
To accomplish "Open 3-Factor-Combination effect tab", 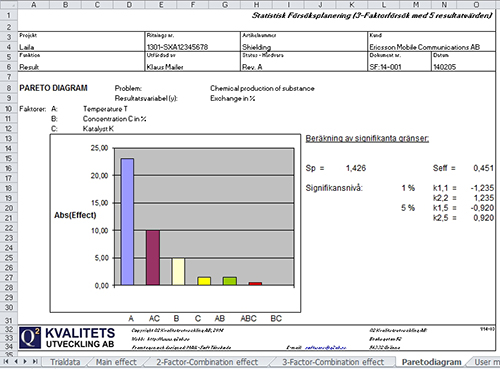I will pos(333,362).
